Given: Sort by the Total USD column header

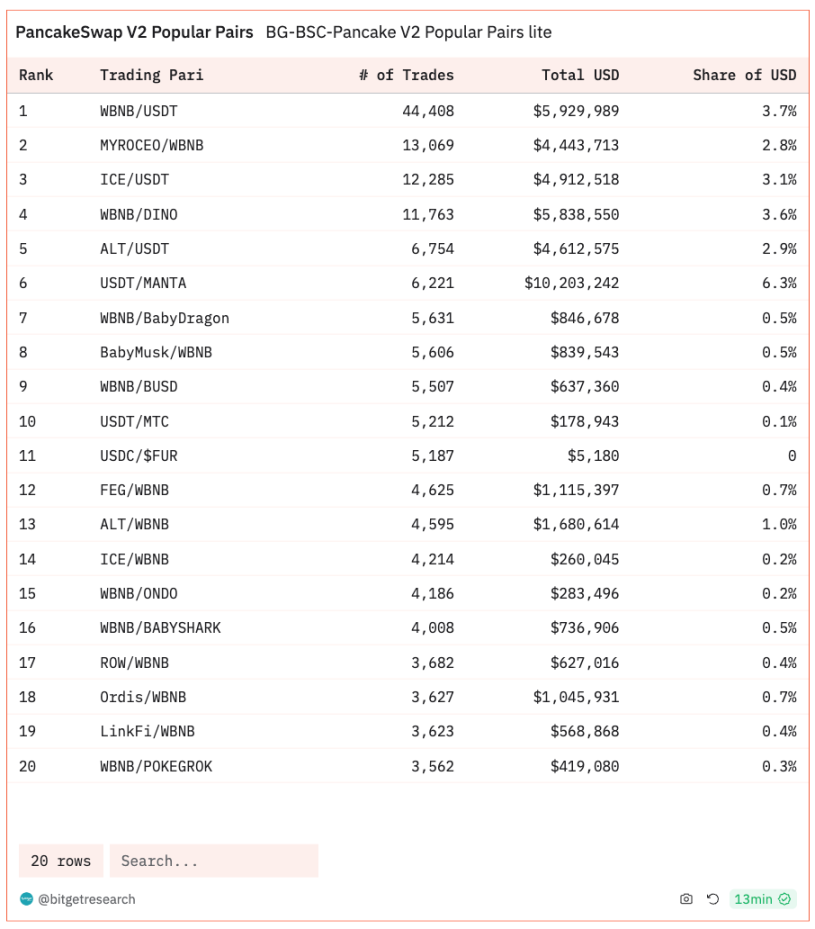Looking at the screenshot, I should (580, 75).
